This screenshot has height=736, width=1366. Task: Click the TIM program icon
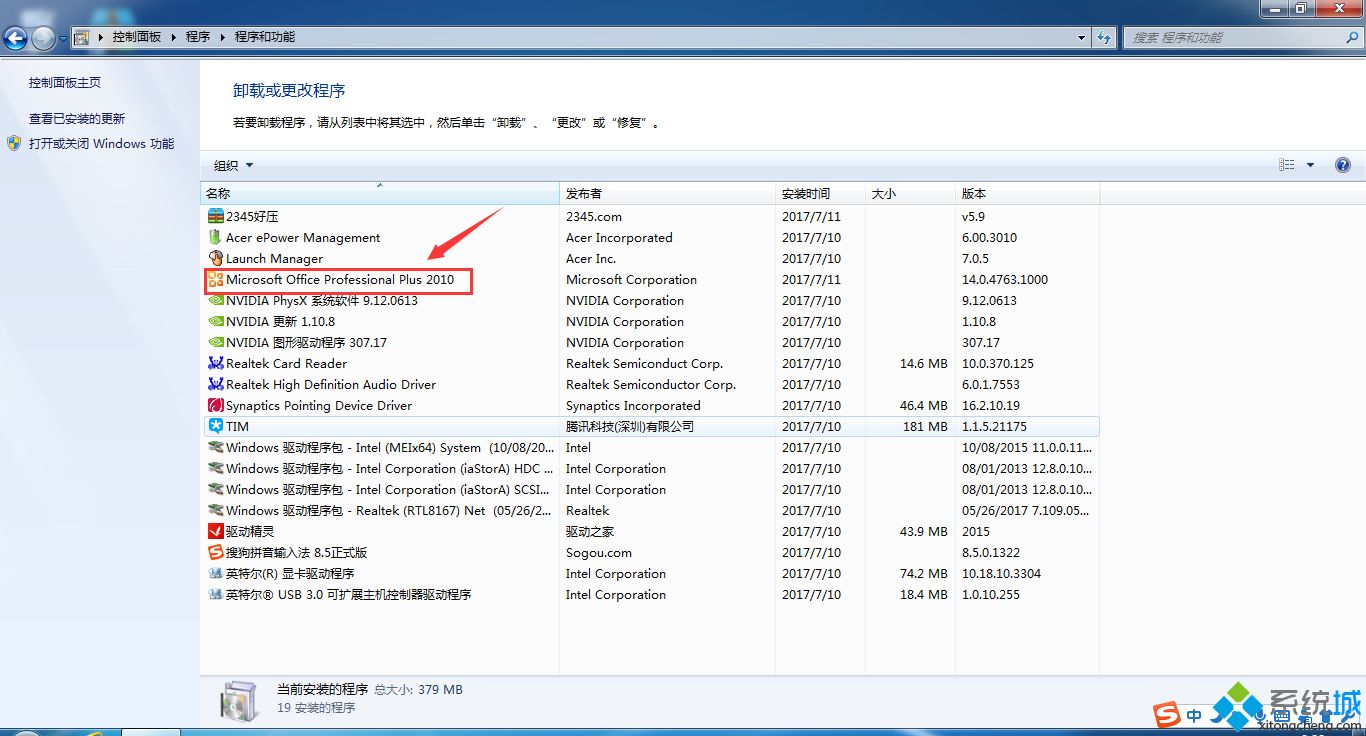pyautogui.click(x=215, y=426)
